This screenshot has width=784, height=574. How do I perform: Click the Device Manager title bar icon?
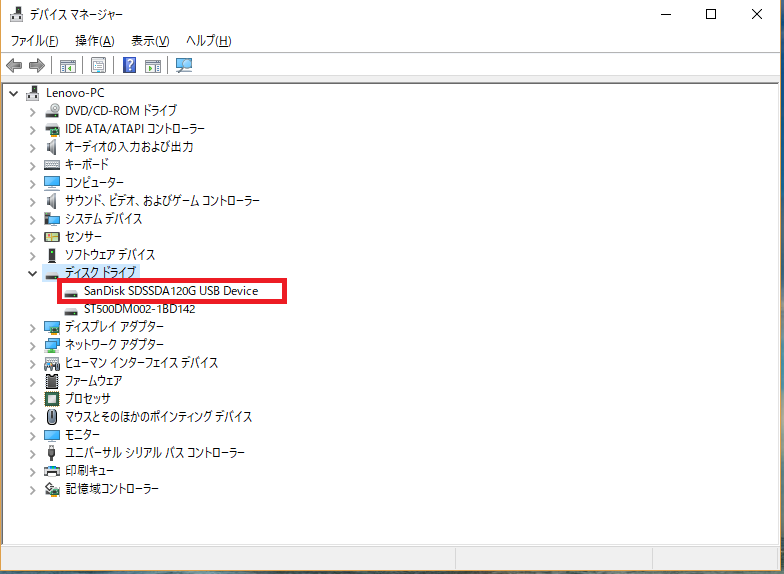16,14
